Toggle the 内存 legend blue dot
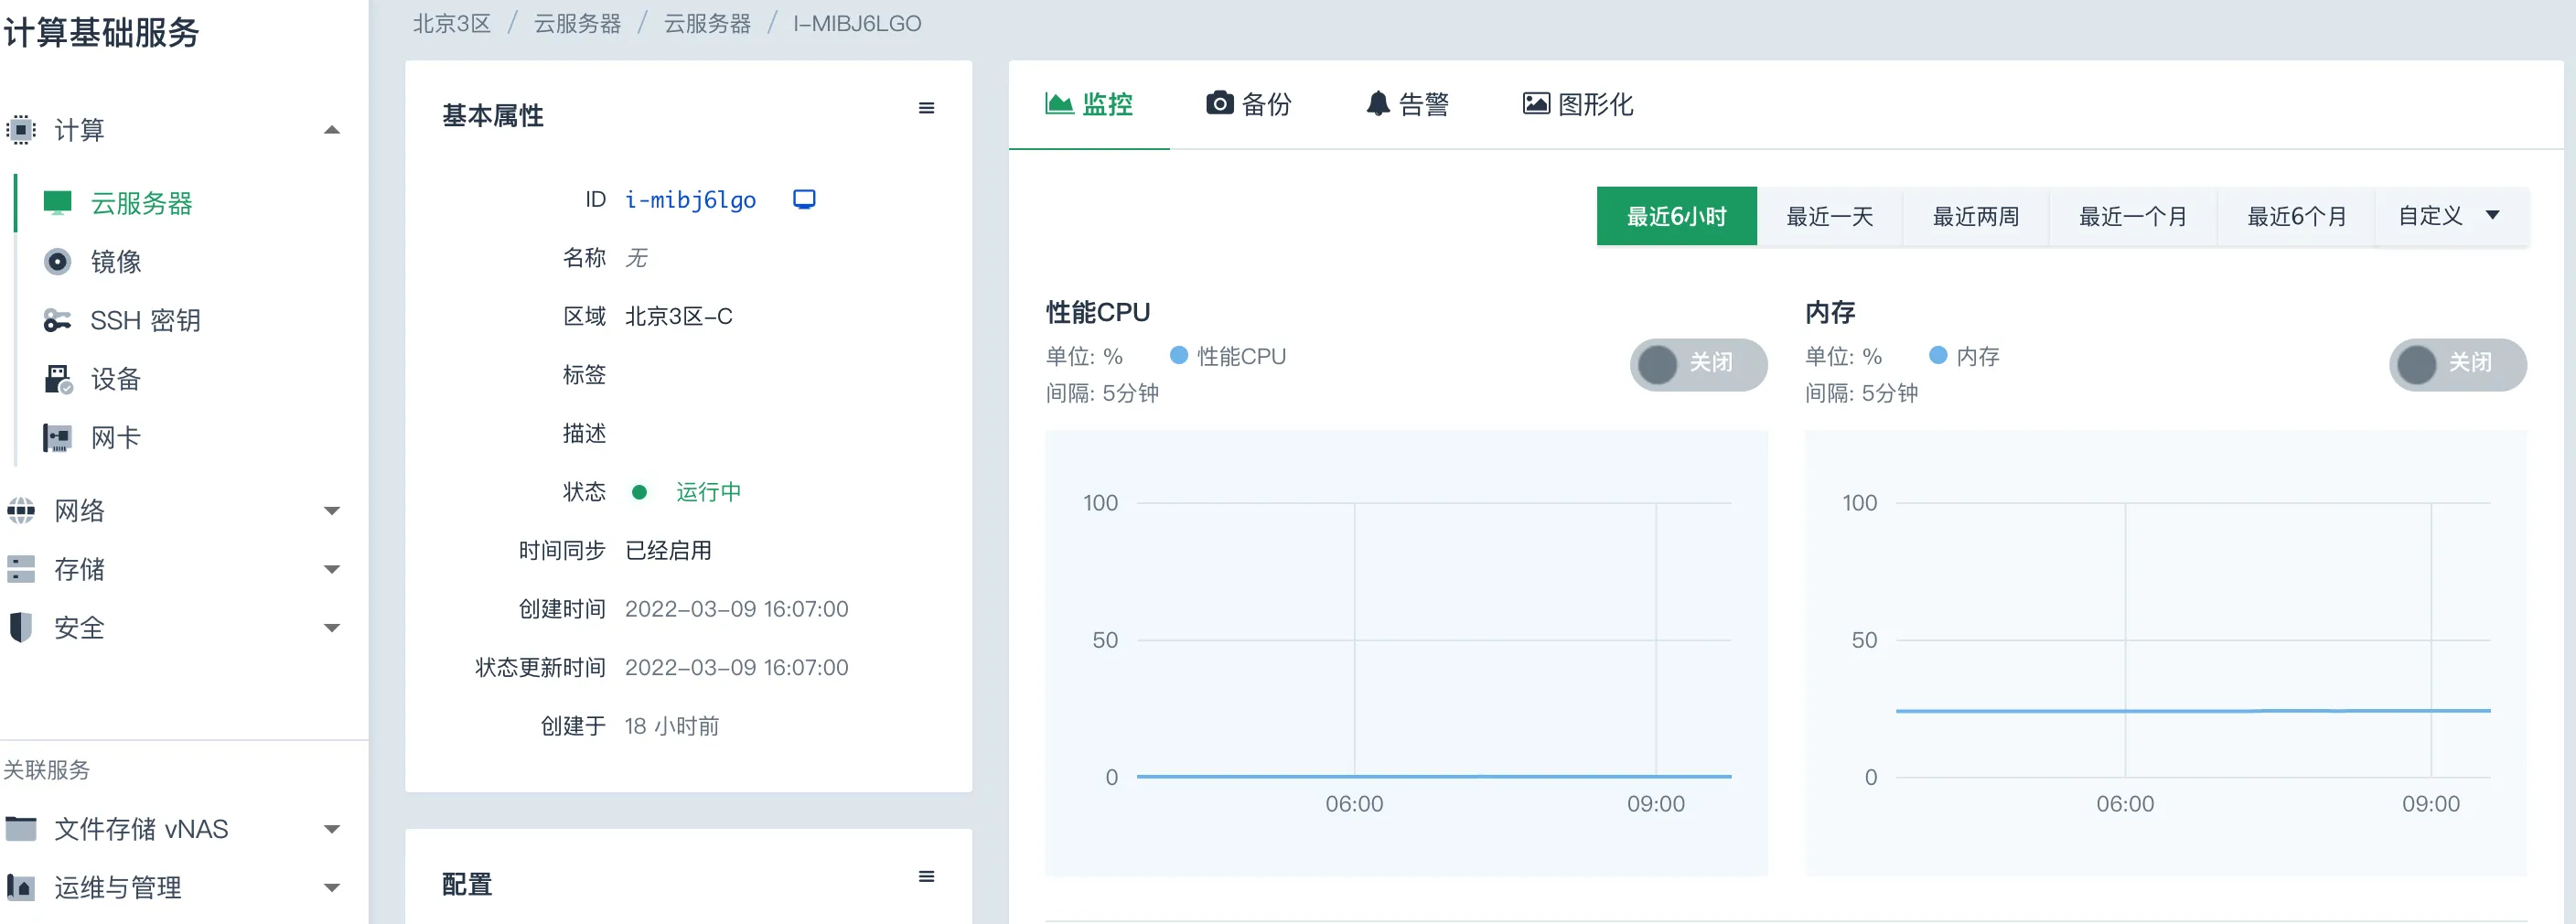The width and height of the screenshot is (2576, 924). tap(1938, 355)
